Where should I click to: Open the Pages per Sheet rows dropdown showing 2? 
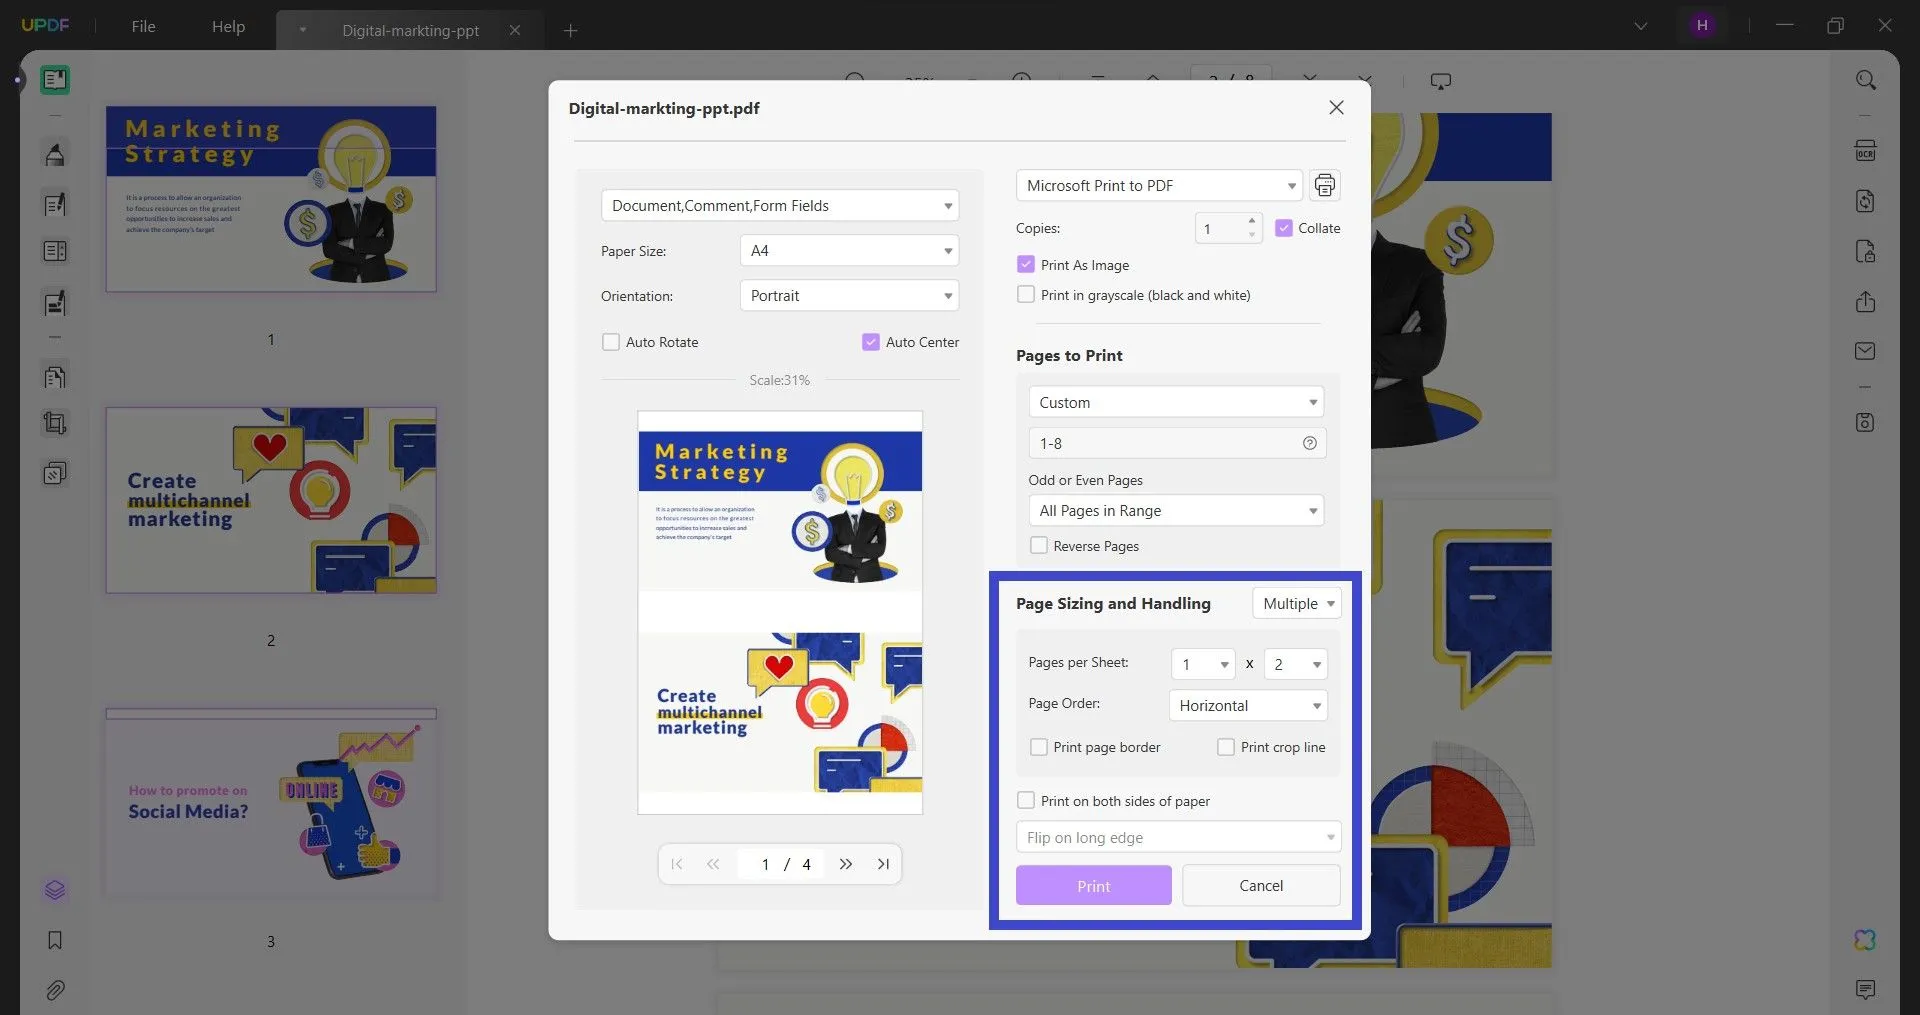click(x=1296, y=665)
